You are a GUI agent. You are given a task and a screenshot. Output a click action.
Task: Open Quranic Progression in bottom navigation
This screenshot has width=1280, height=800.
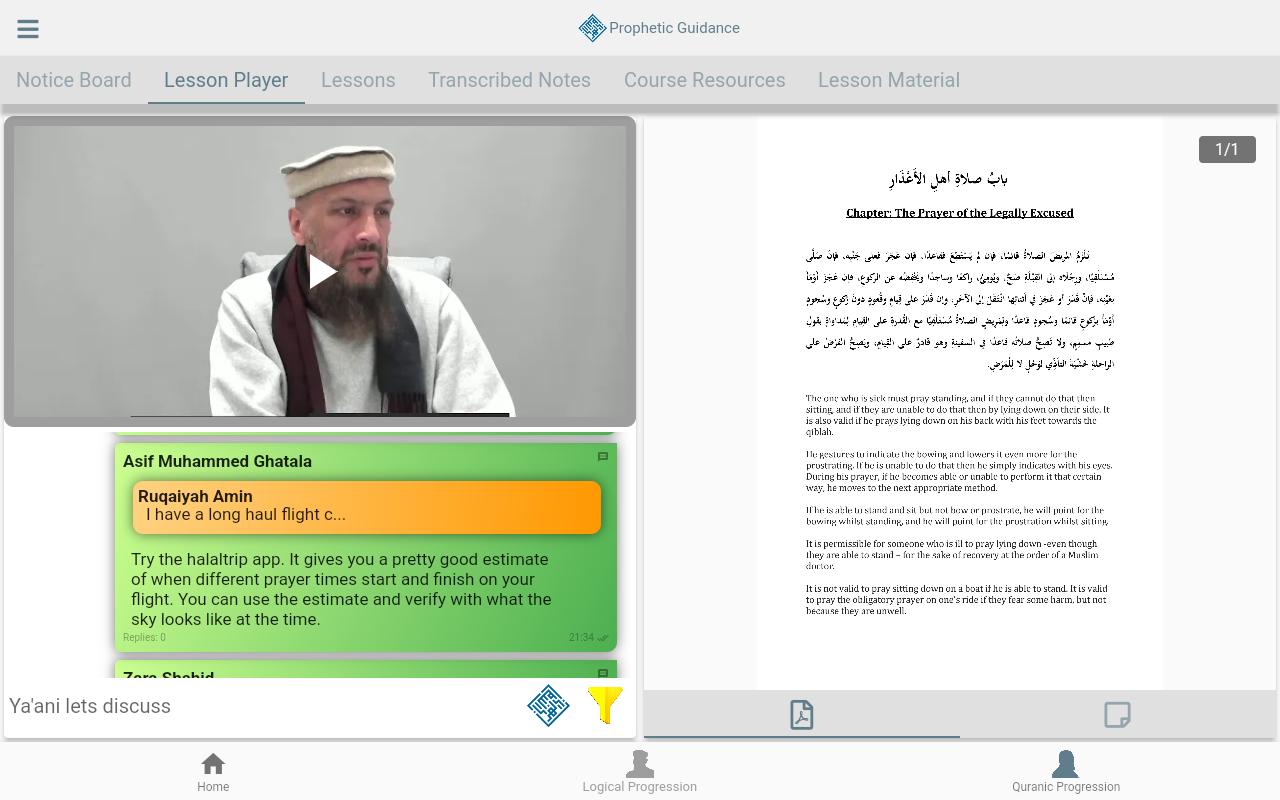click(x=1066, y=772)
